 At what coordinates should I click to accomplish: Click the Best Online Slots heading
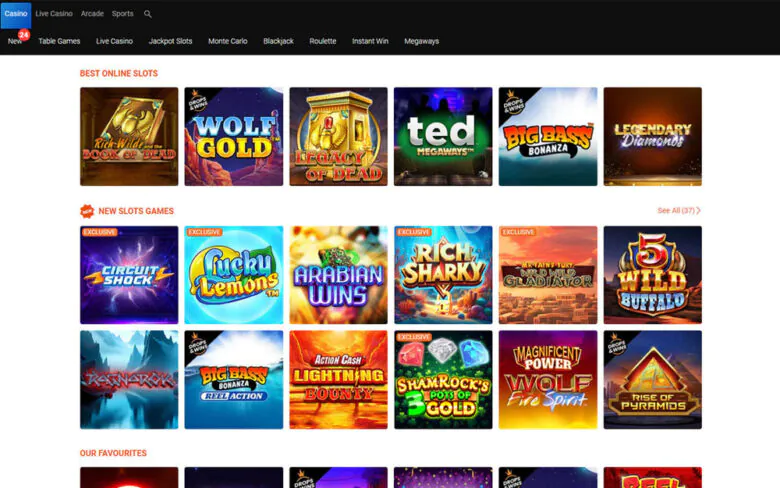pos(119,73)
